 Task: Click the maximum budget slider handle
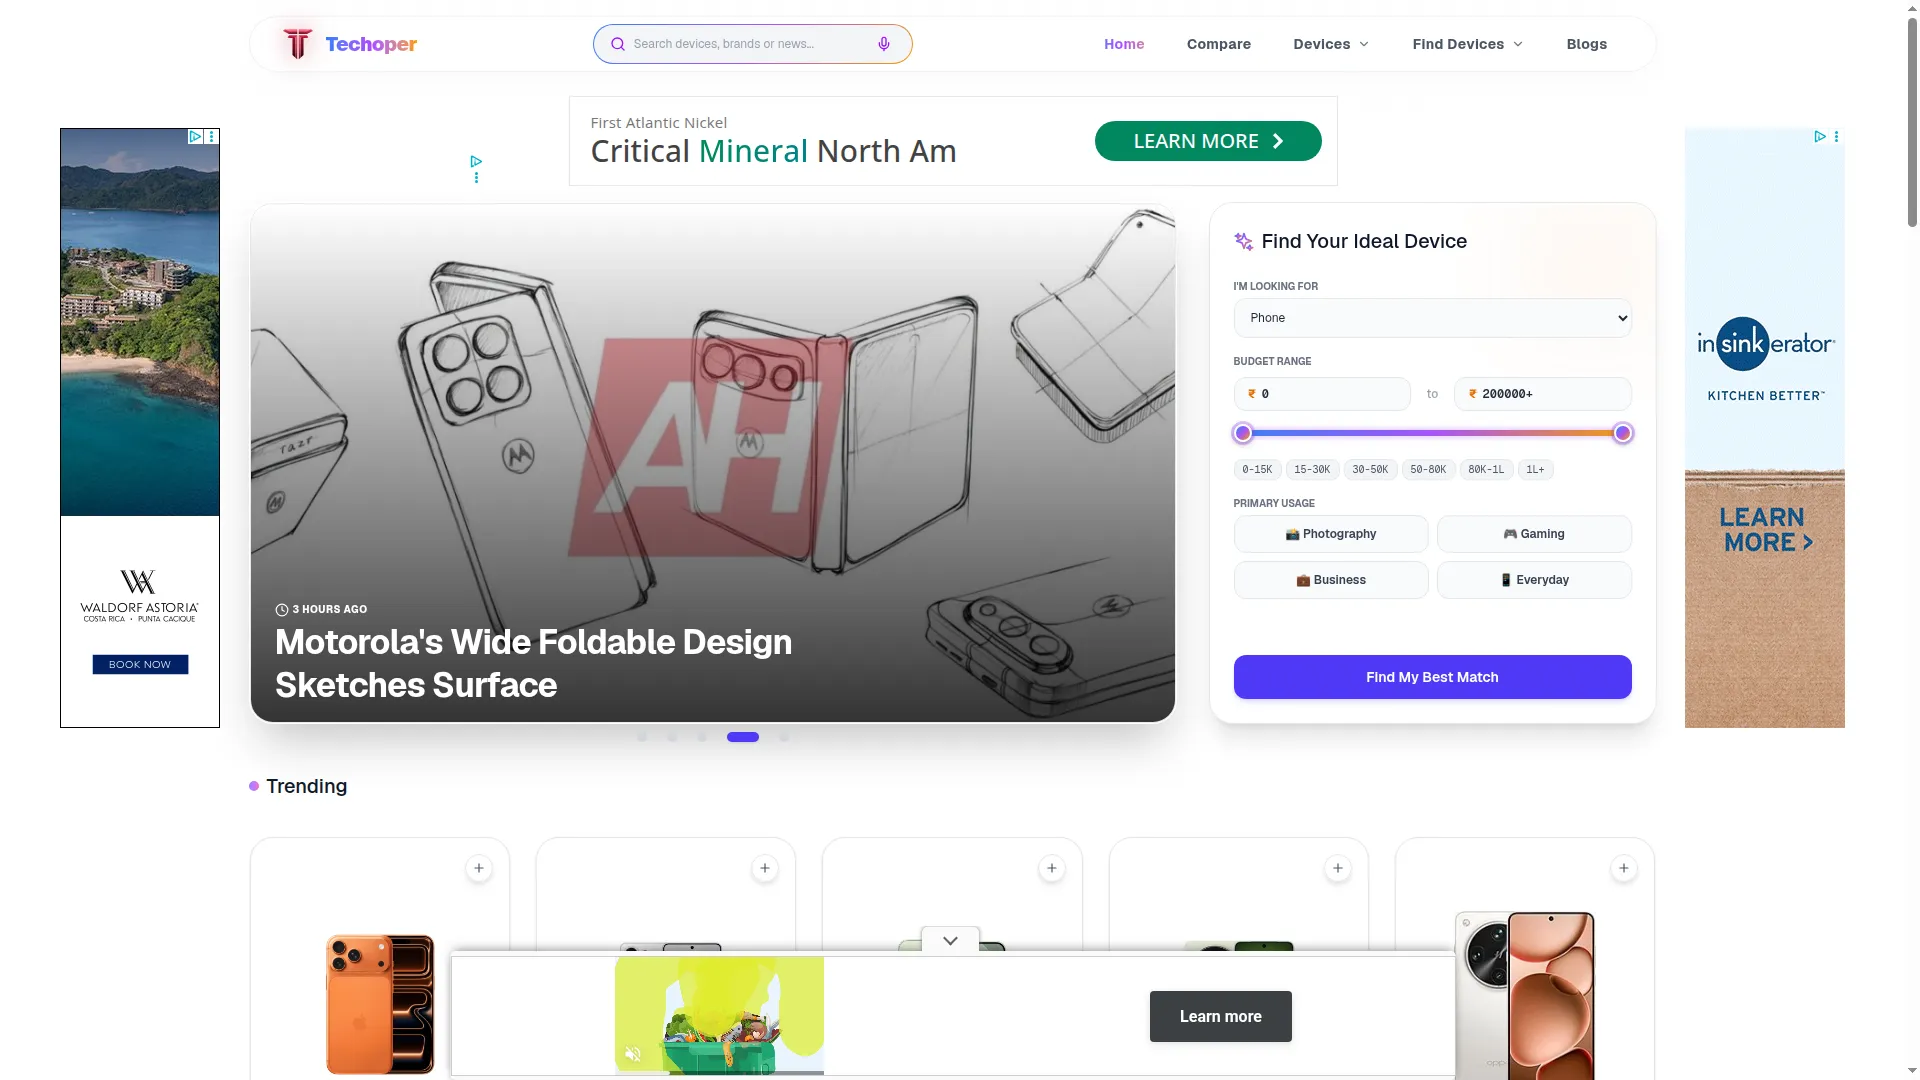click(x=1622, y=433)
